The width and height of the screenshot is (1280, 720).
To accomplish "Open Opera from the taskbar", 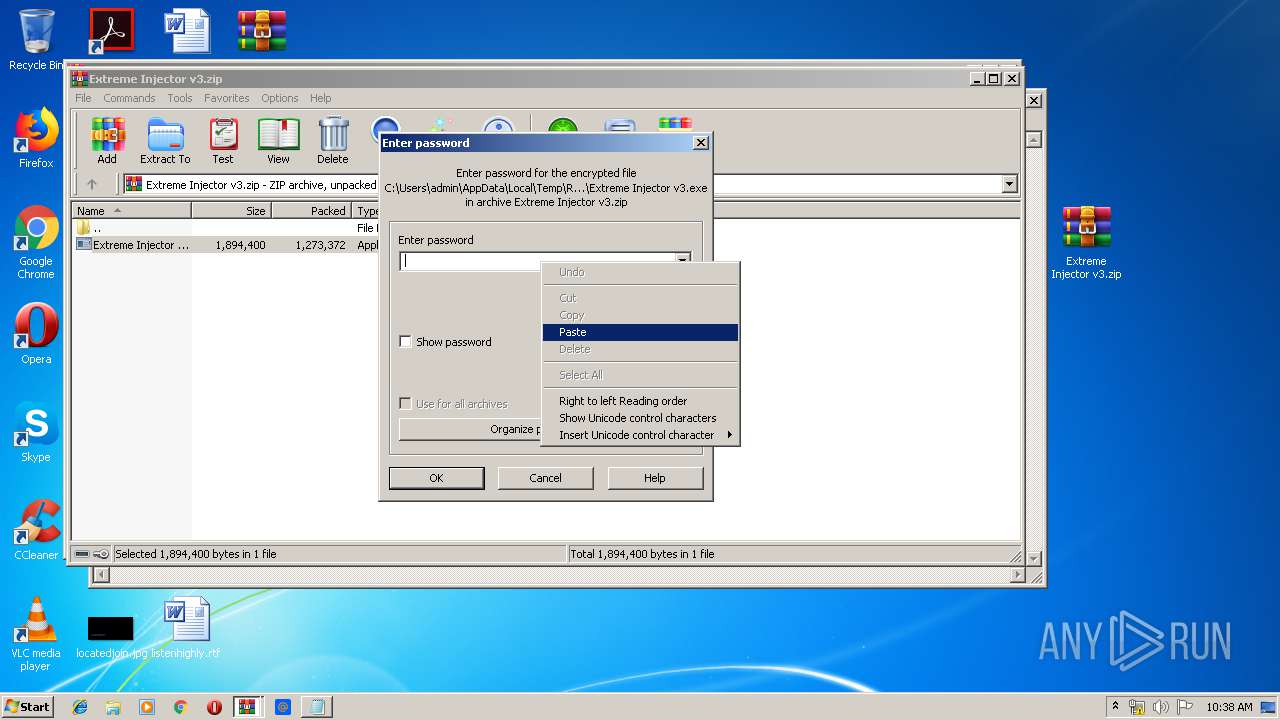I will pos(214,707).
